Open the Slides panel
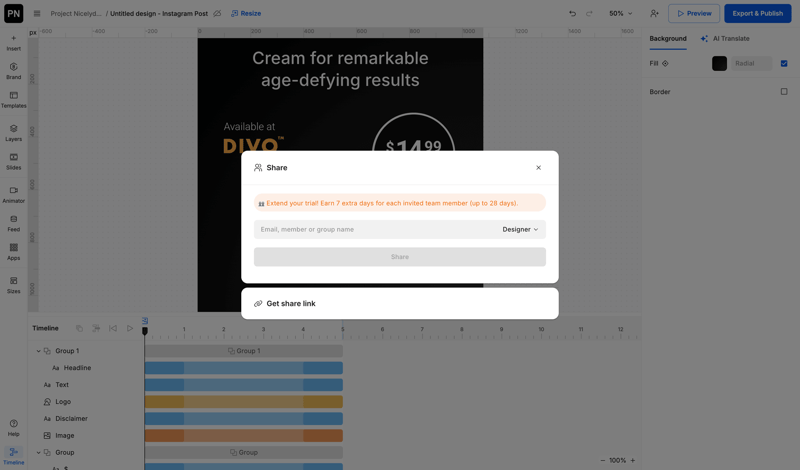 13,161
